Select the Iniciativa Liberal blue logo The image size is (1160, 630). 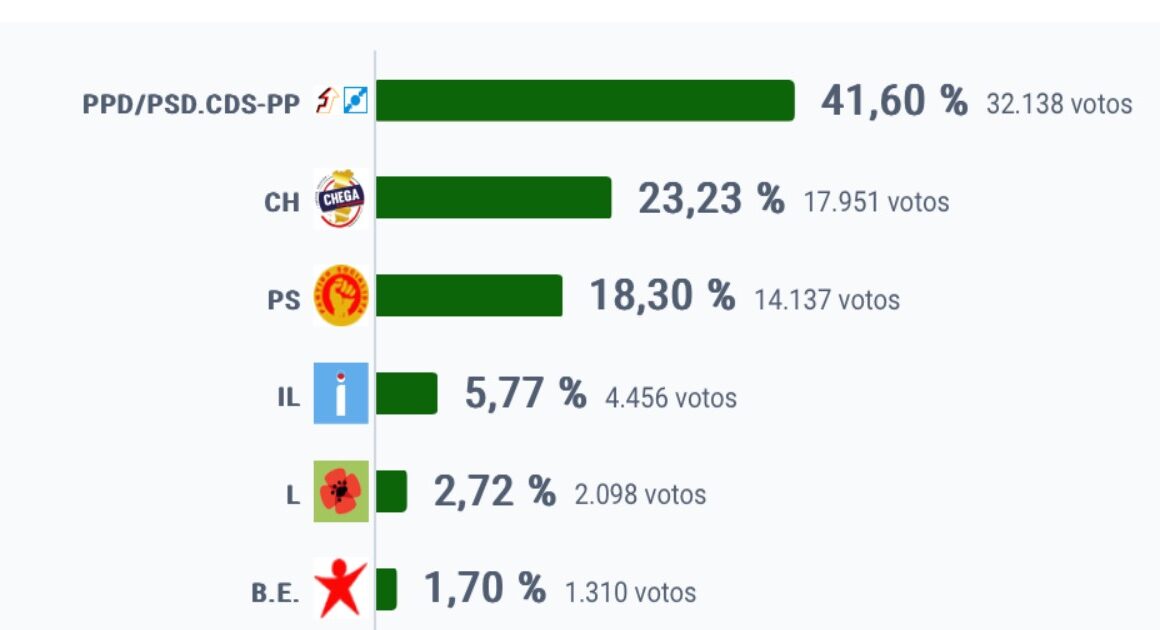pyautogui.click(x=340, y=393)
